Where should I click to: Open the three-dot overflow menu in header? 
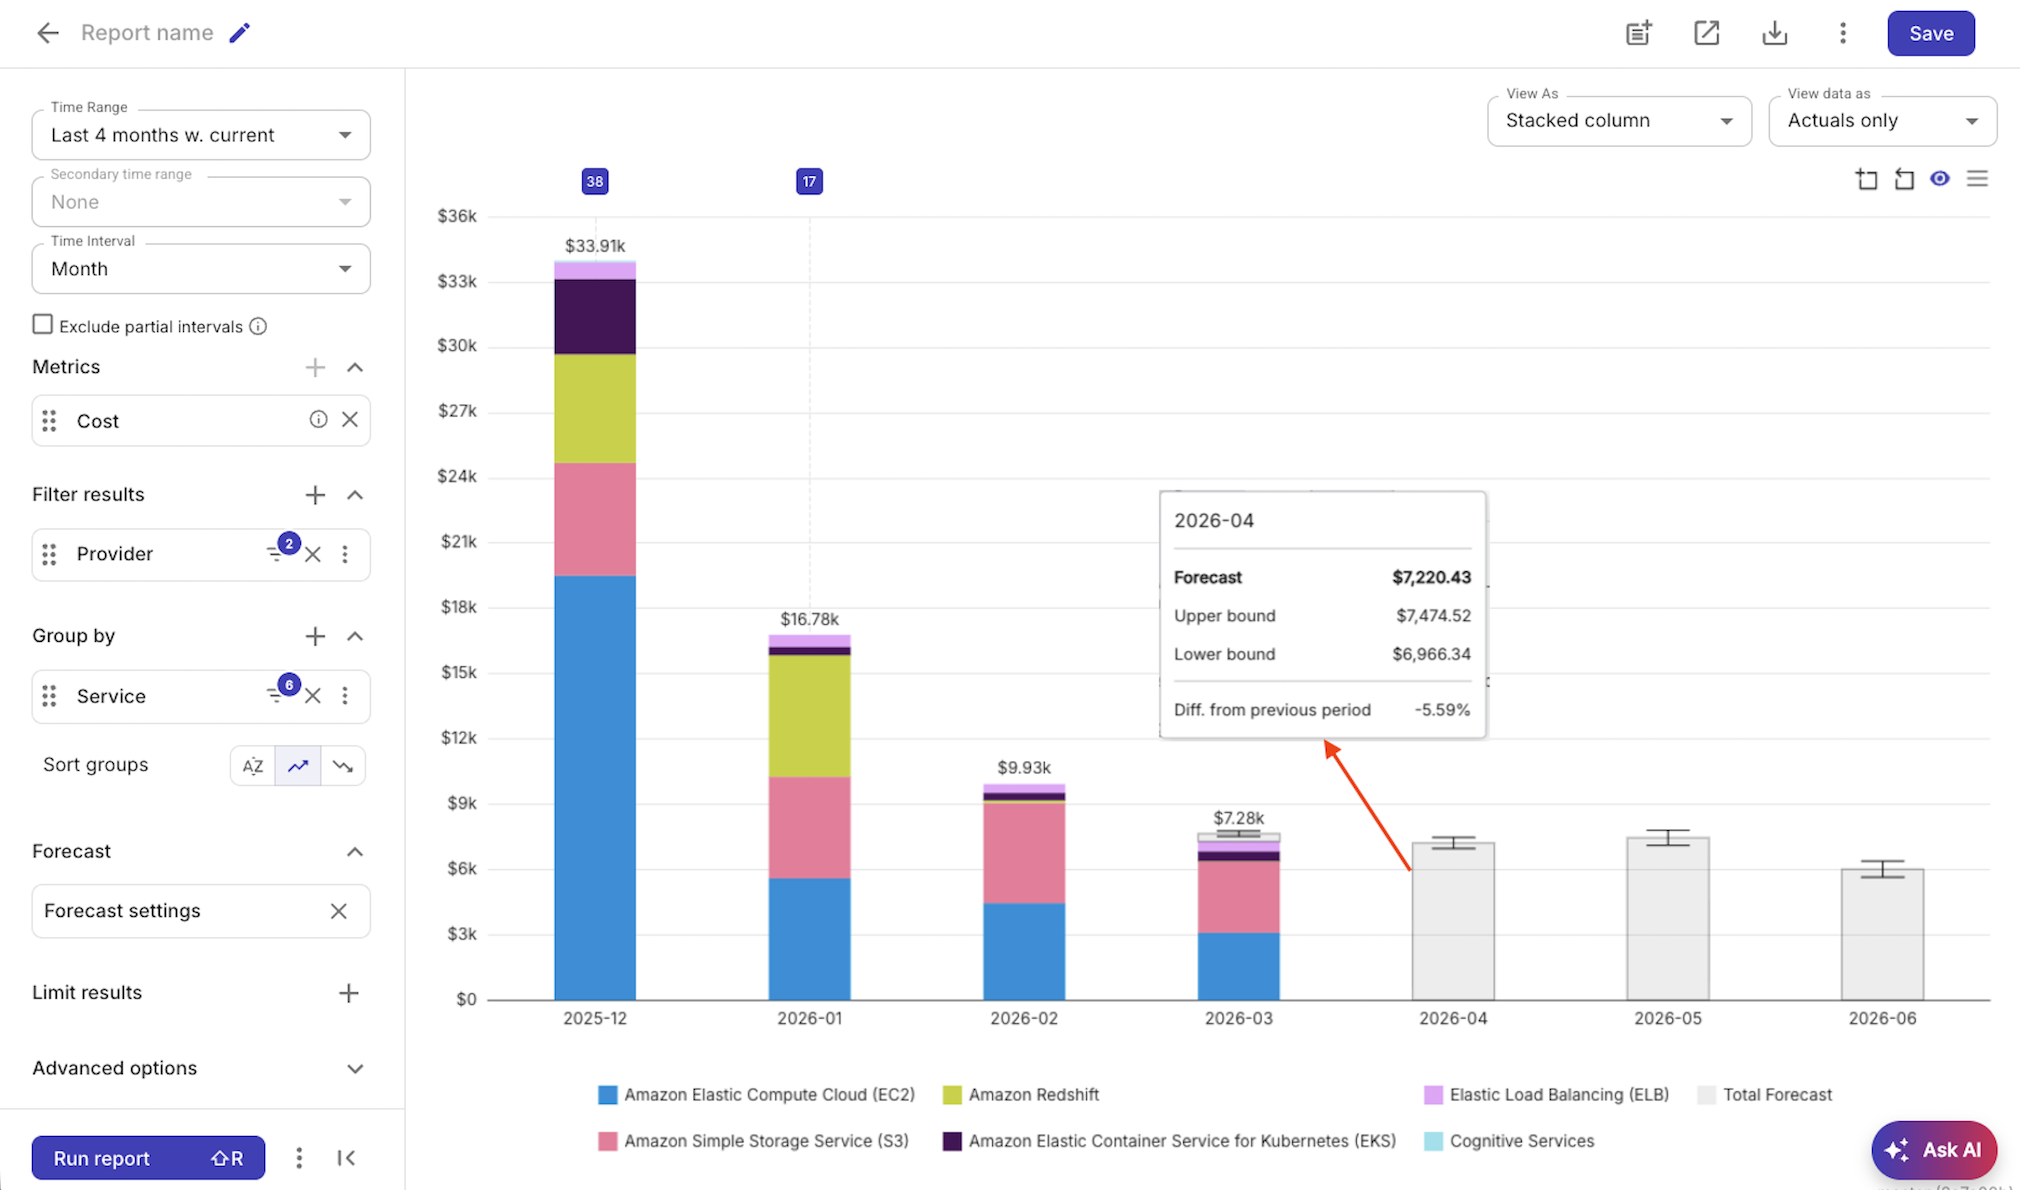point(1843,33)
